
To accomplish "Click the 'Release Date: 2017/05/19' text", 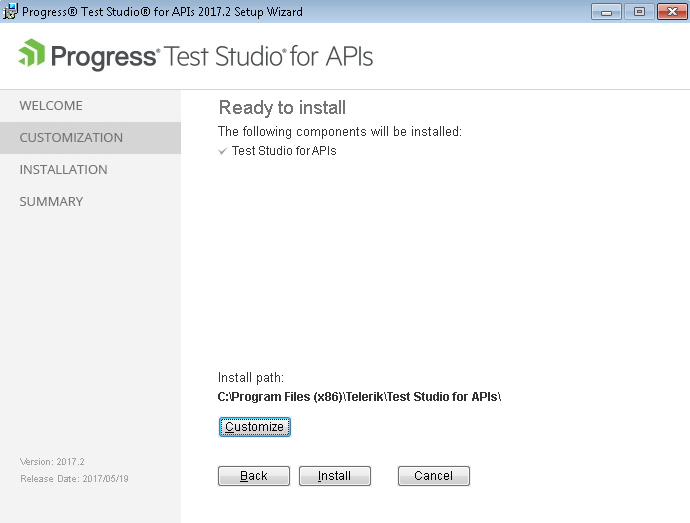I will [x=74, y=479].
